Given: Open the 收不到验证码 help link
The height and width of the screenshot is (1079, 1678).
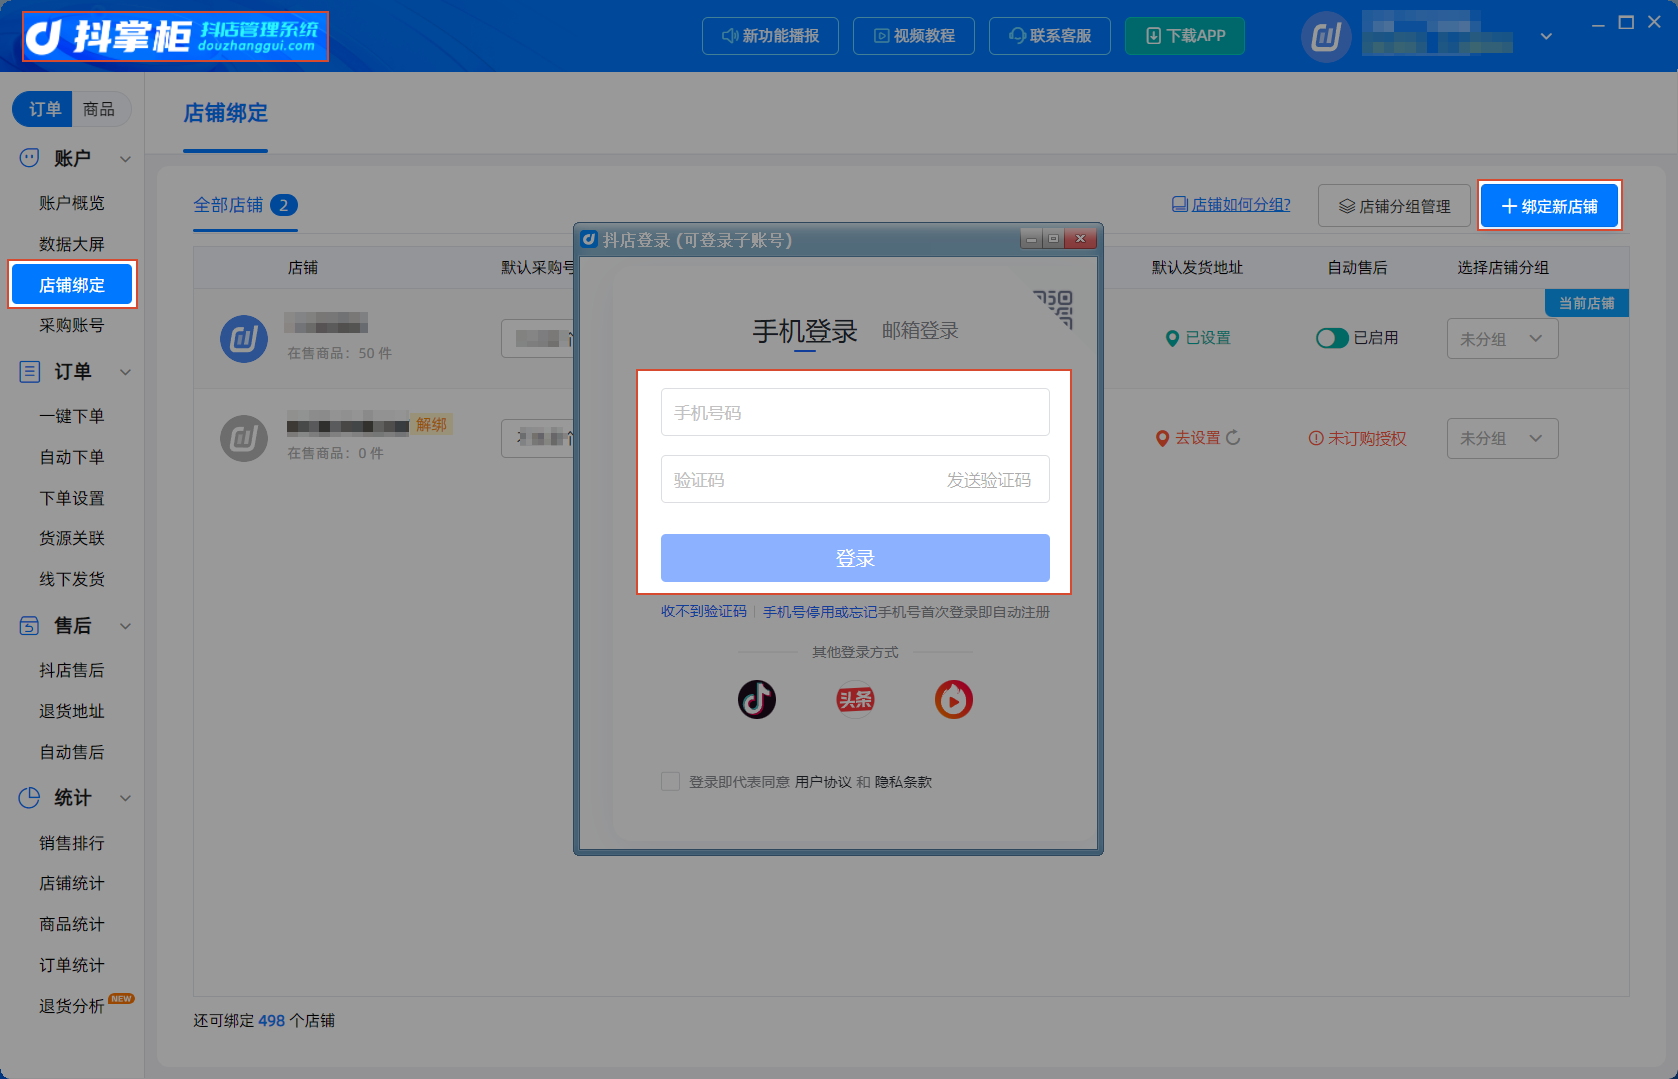Looking at the screenshot, I should point(704,611).
